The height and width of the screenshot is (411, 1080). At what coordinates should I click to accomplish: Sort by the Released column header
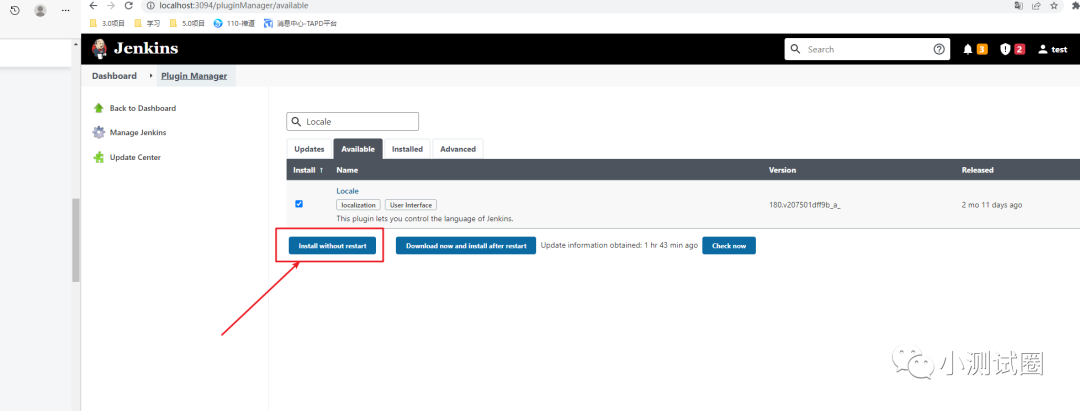(x=977, y=170)
